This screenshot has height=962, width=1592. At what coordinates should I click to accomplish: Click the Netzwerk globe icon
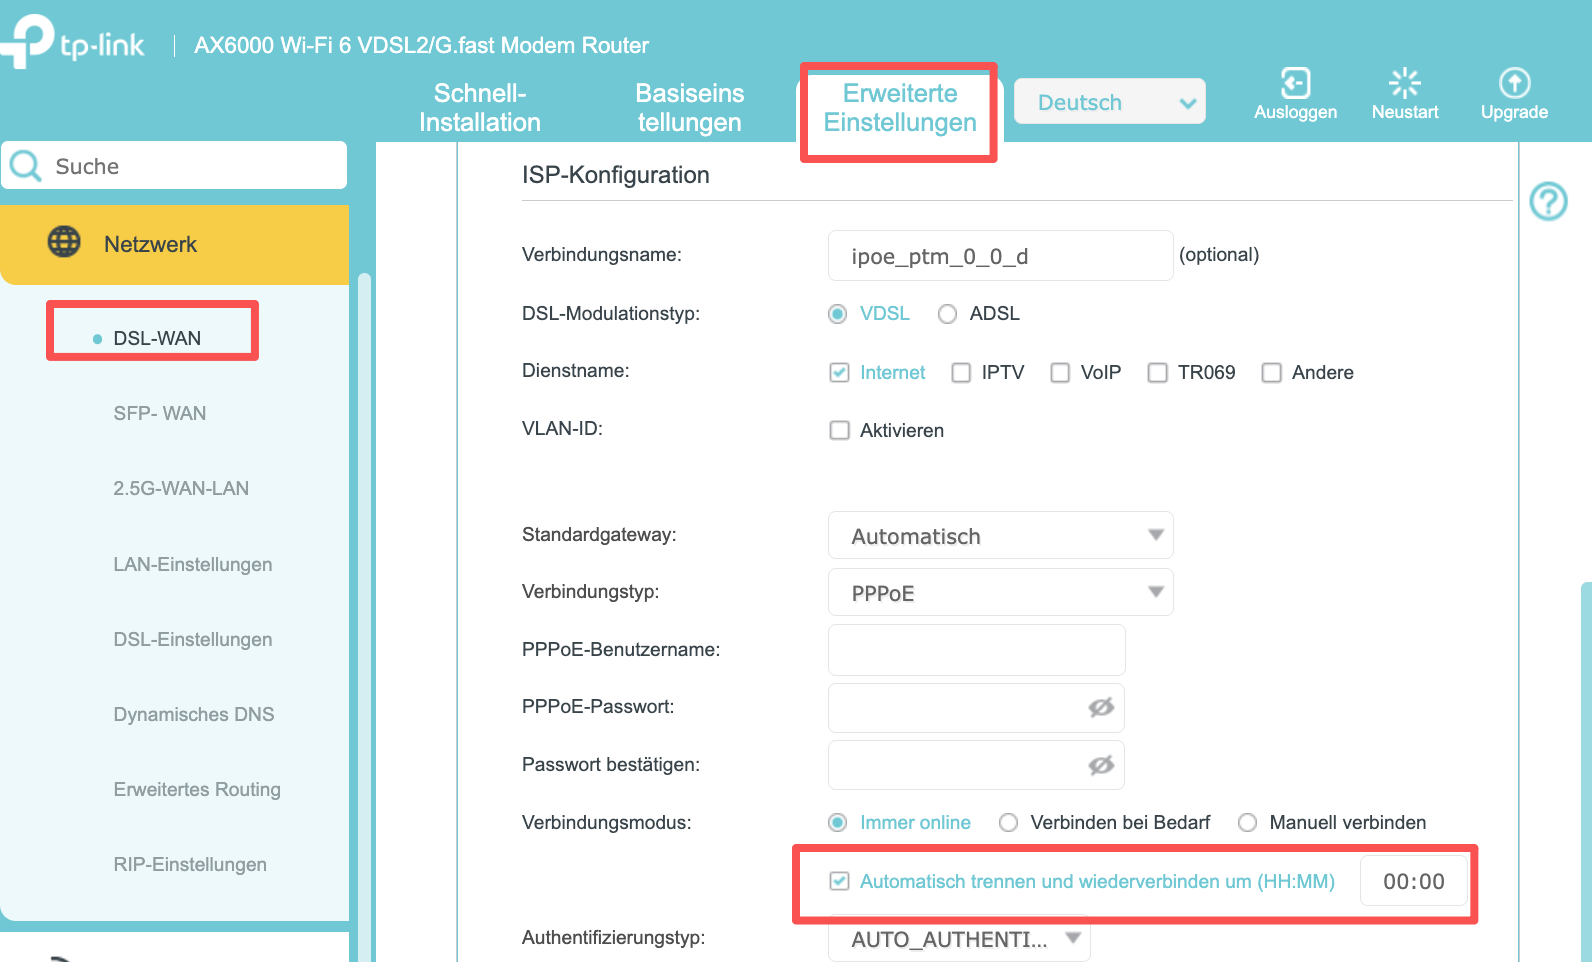tap(64, 241)
